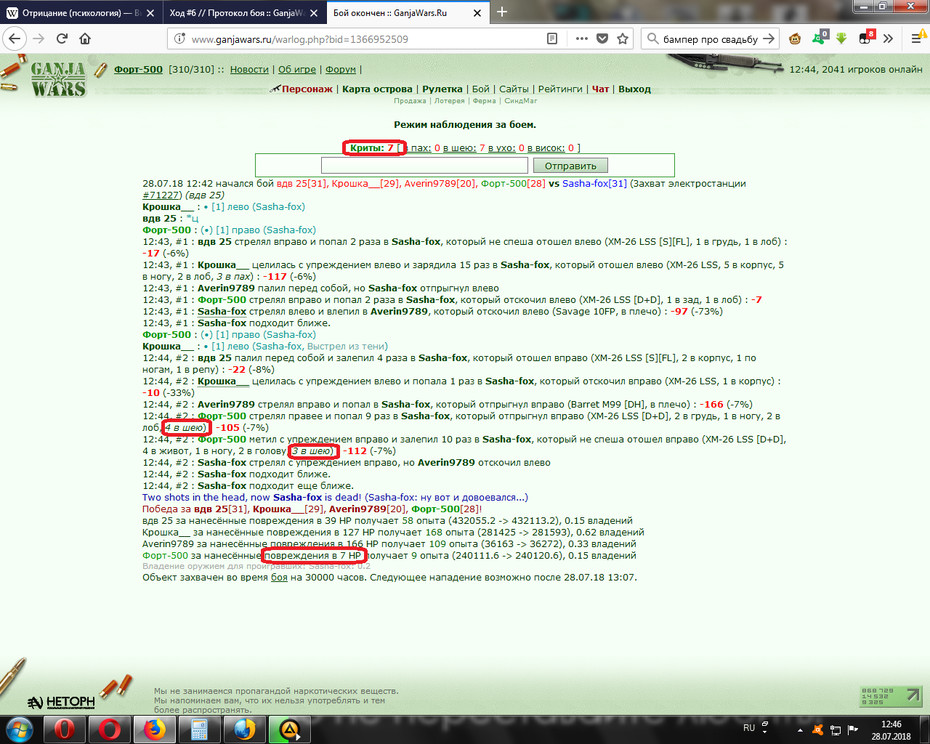
Task: Save the page to Pocket
Action: 602,39
